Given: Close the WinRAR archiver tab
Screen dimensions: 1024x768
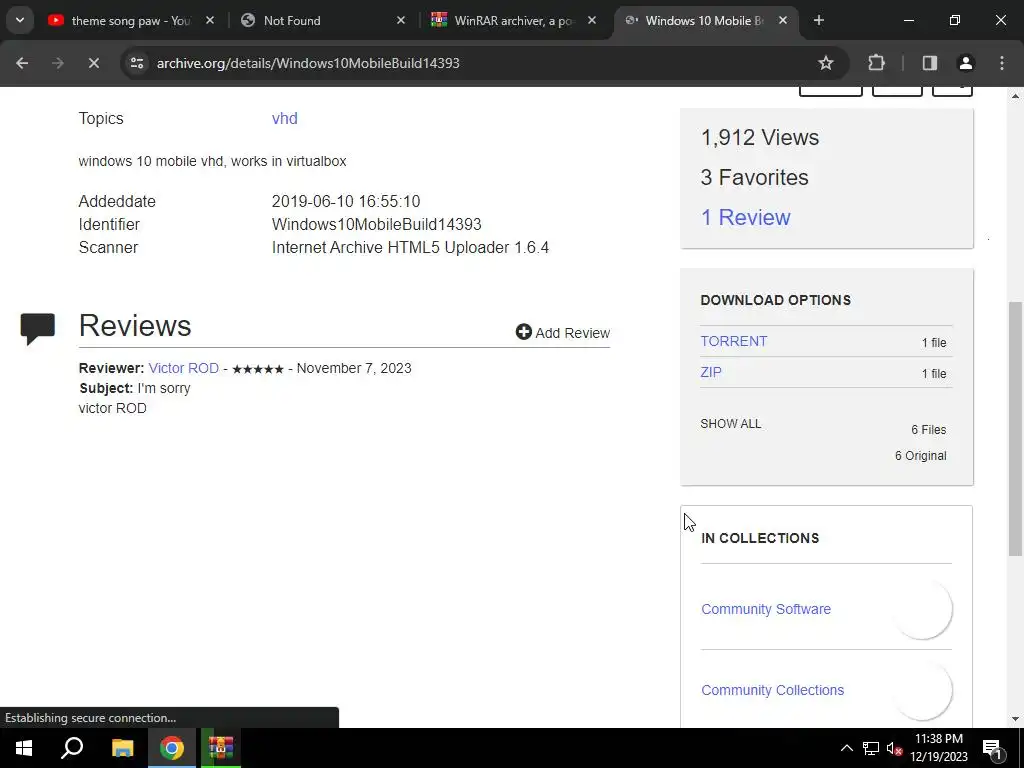Looking at the screenshot, I should (x=591, y=20).
